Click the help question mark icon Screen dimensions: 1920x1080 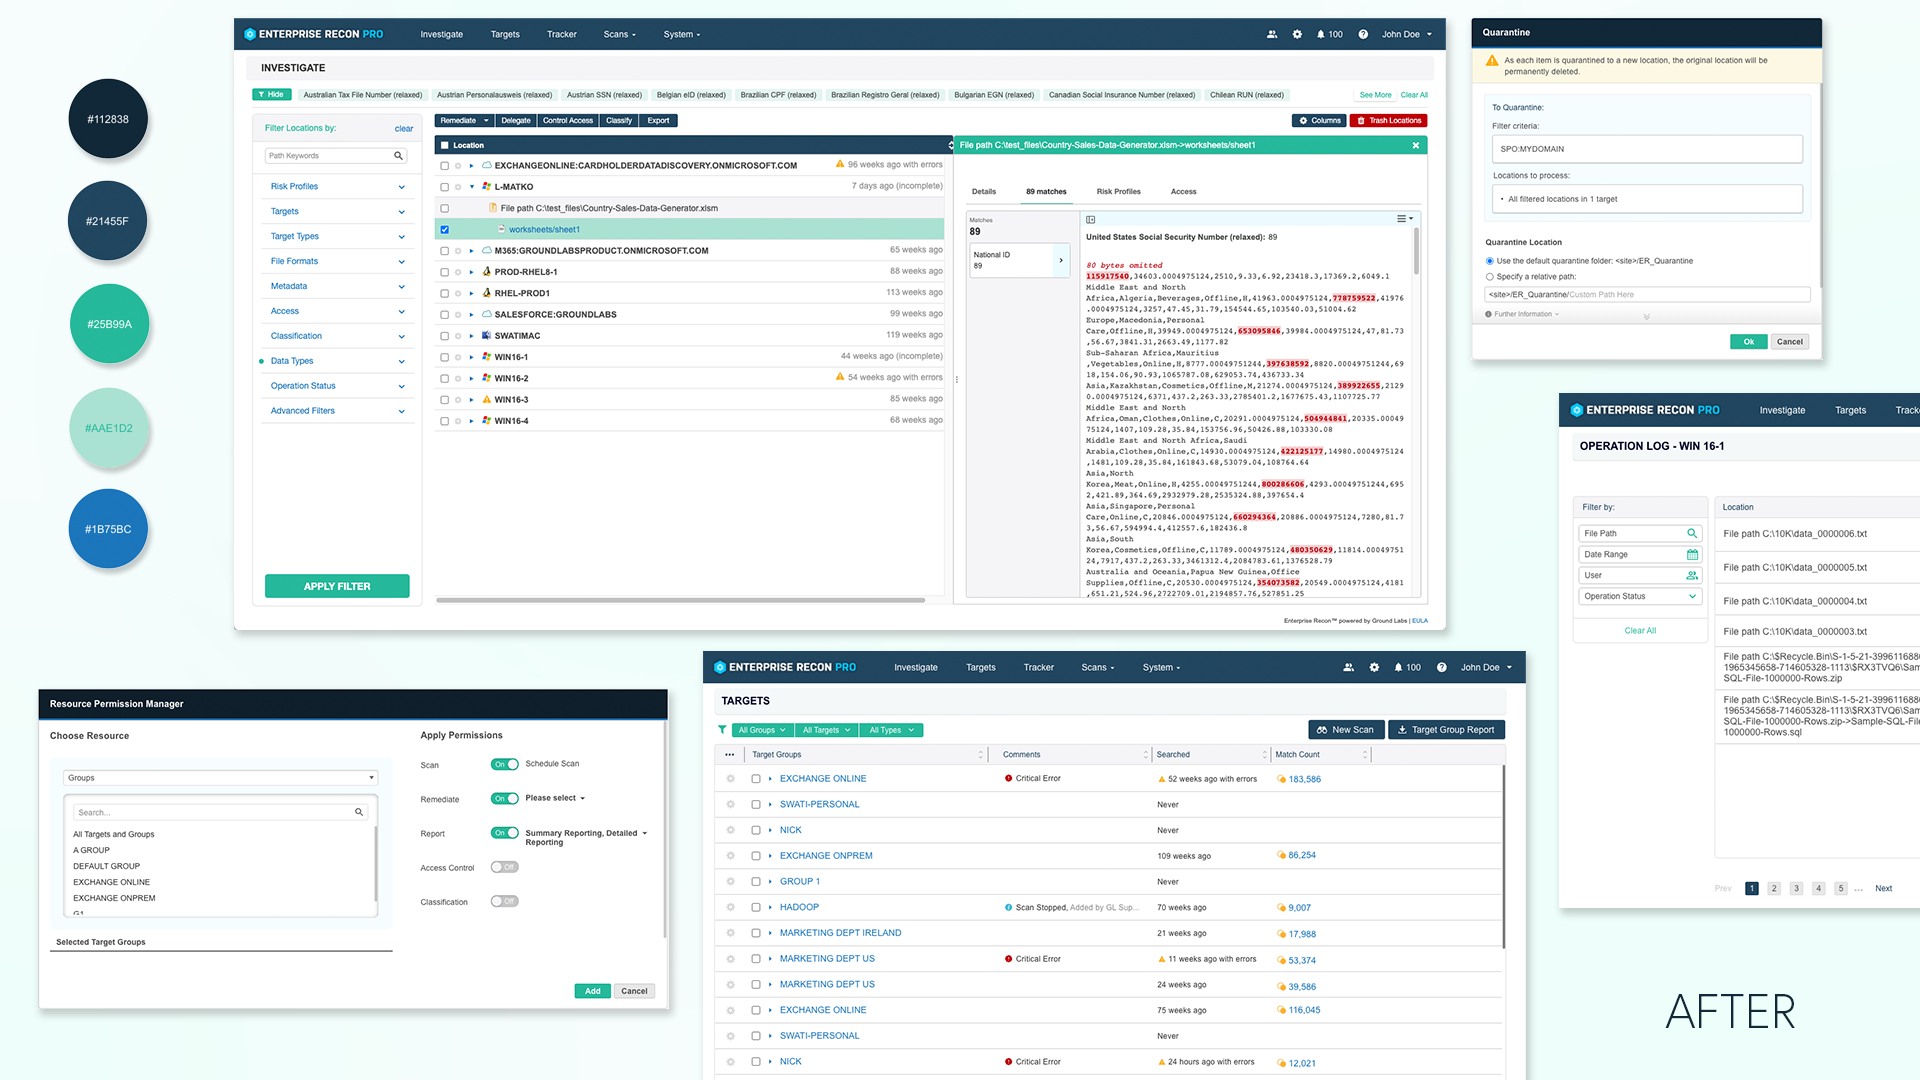[x=1363, y=34]
